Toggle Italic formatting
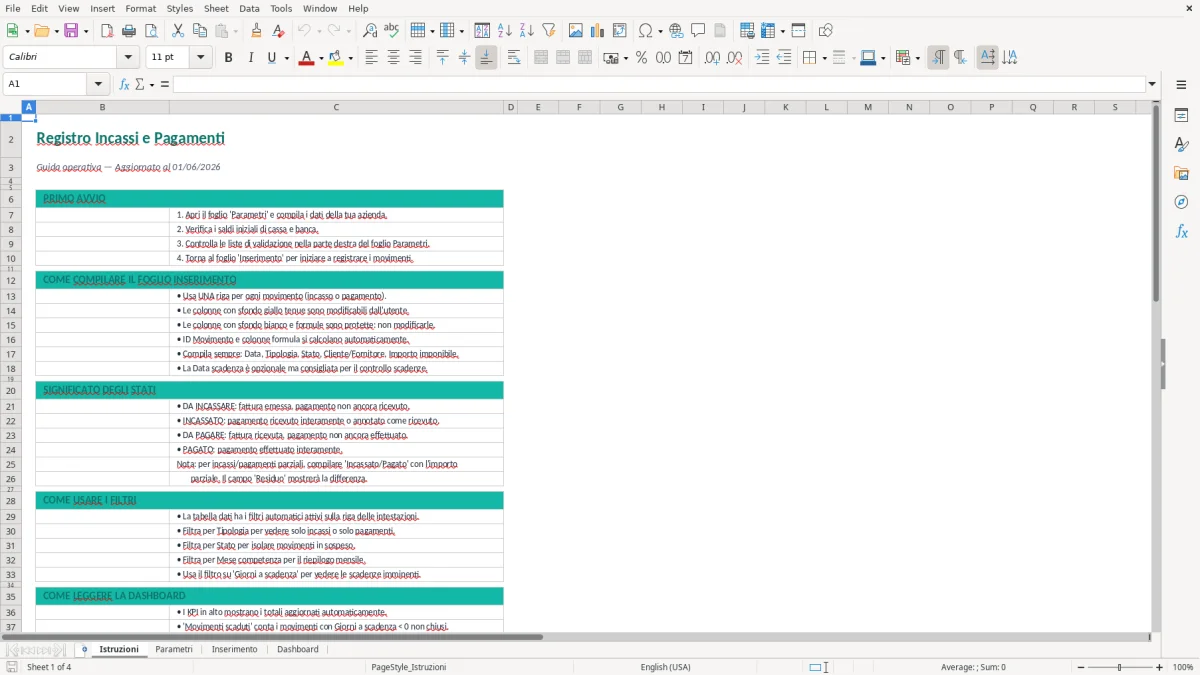 250,58
